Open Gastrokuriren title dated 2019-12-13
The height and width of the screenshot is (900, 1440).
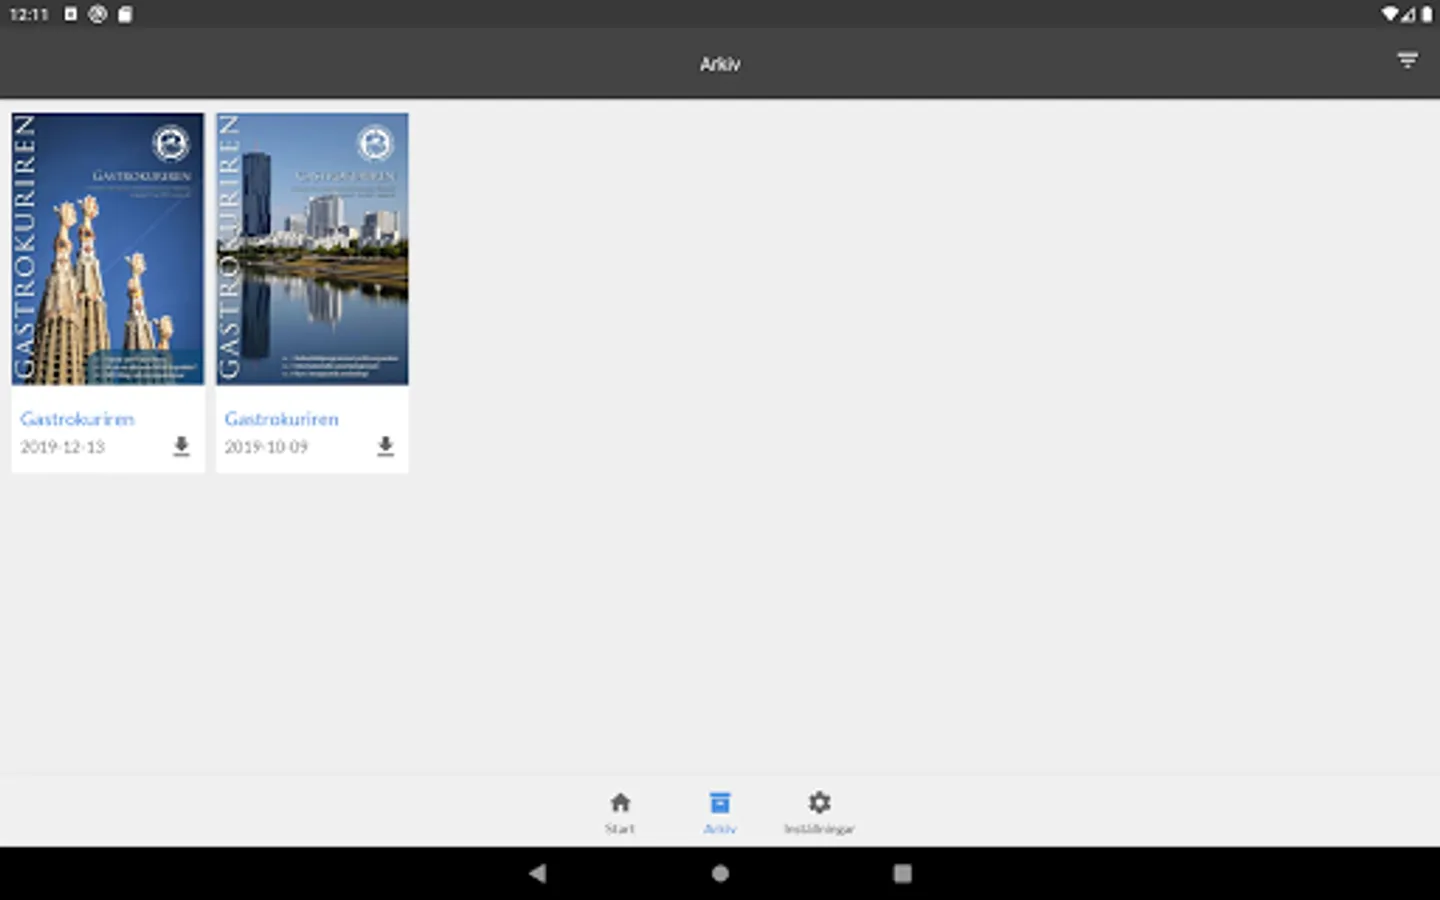(x=77, y=419)
